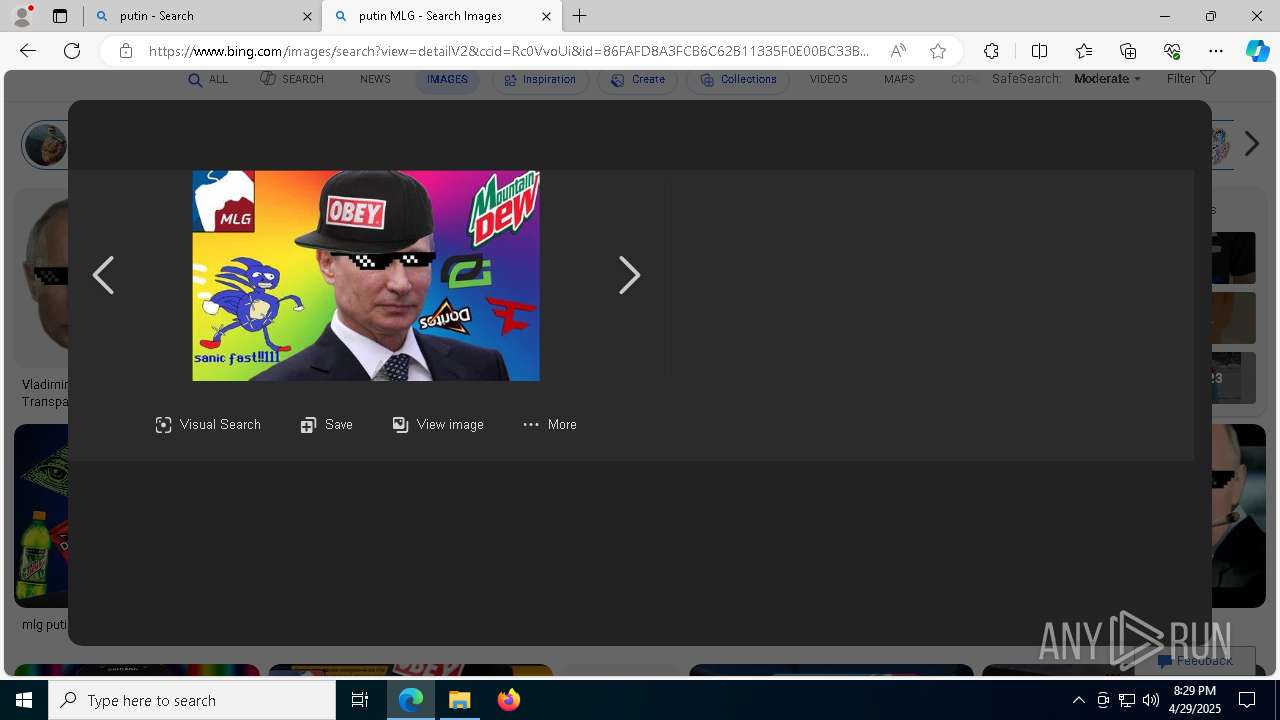This screenshot has width=1280, height=720.
Task: Open Edge profile avatar
Action: point(22,16)
